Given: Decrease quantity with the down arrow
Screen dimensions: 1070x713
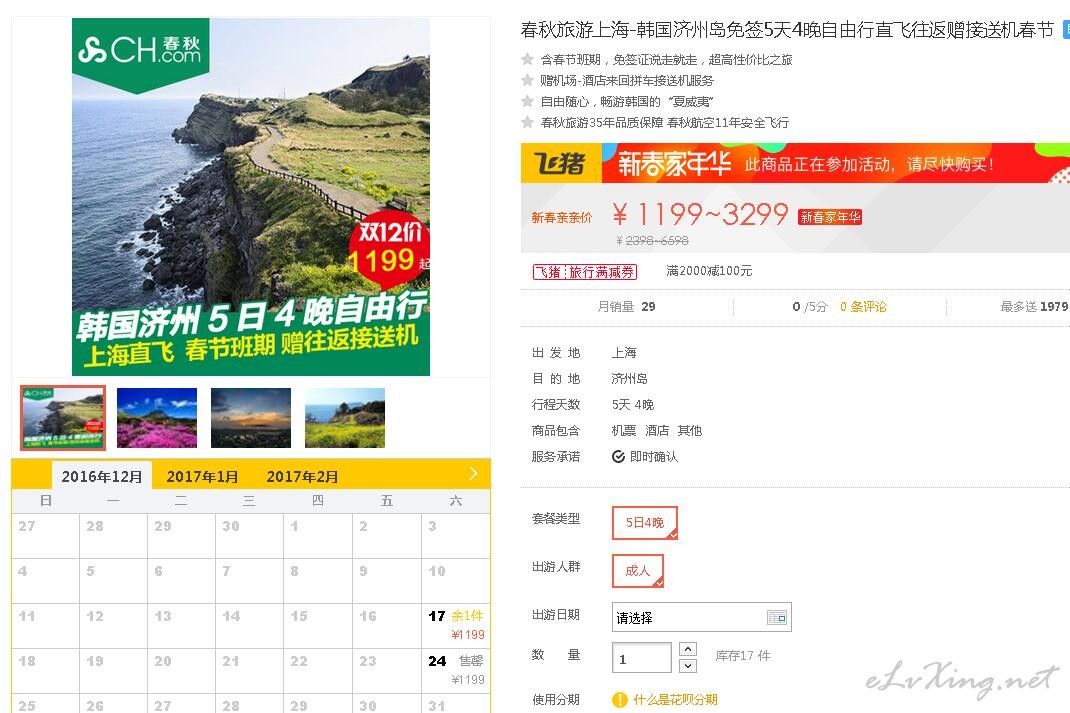Looking at the screenshot, I should coord(688,666).
